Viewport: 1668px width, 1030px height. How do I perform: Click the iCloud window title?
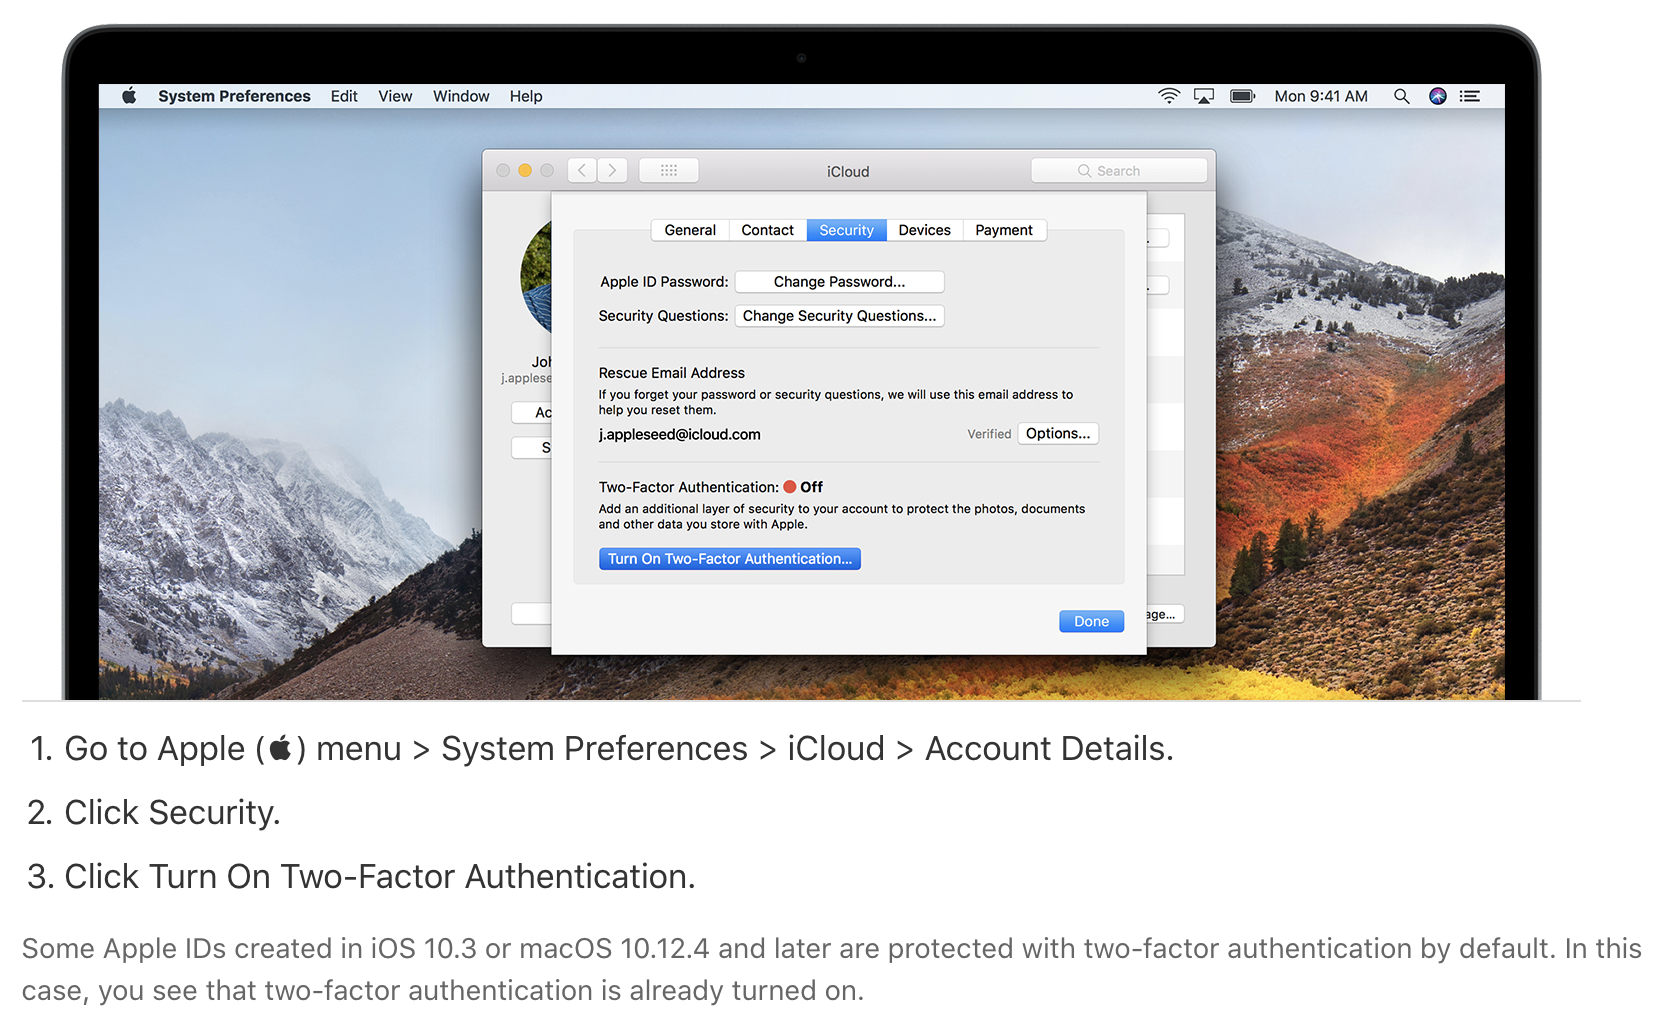pyautogui.click(x=848, y=171)
